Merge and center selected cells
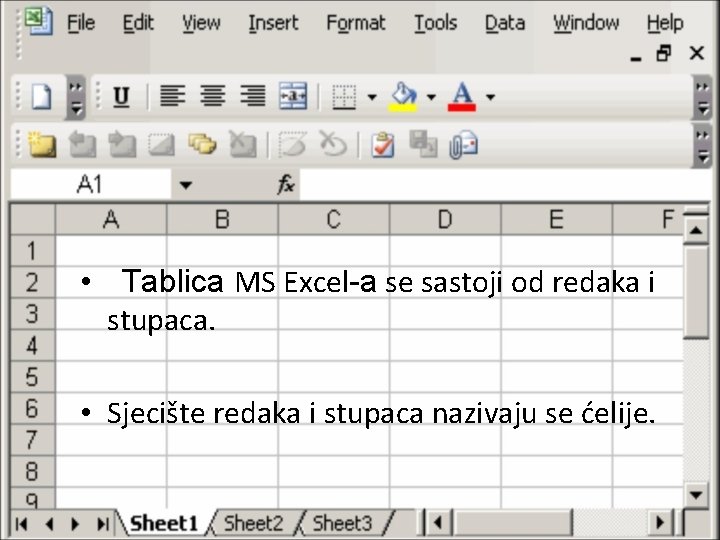 293,96
